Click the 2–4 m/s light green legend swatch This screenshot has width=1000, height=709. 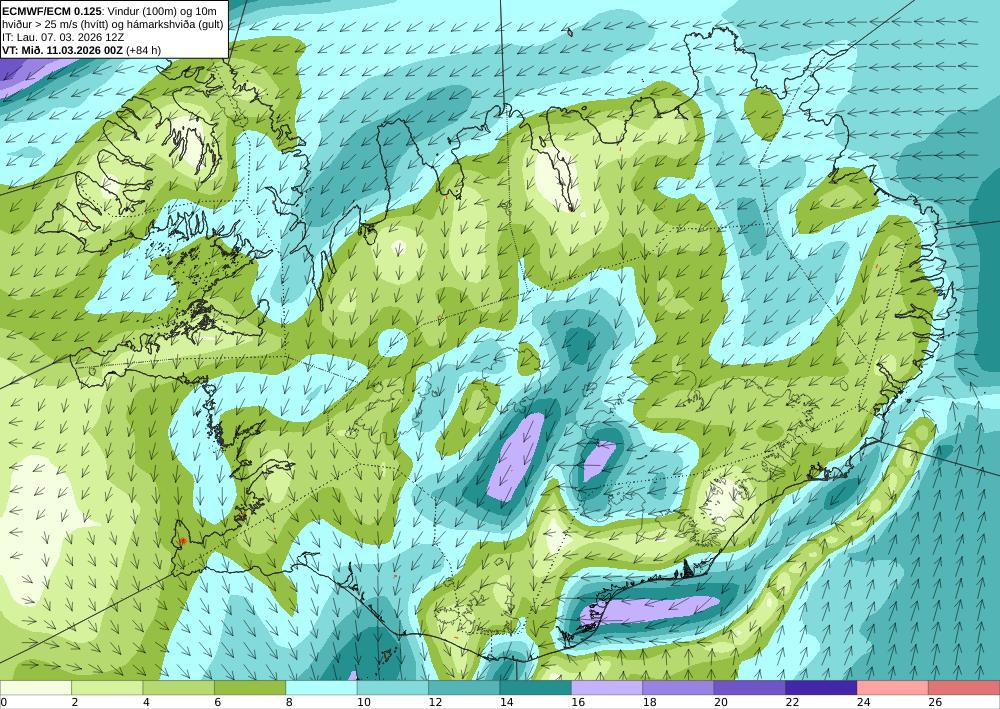107,688
